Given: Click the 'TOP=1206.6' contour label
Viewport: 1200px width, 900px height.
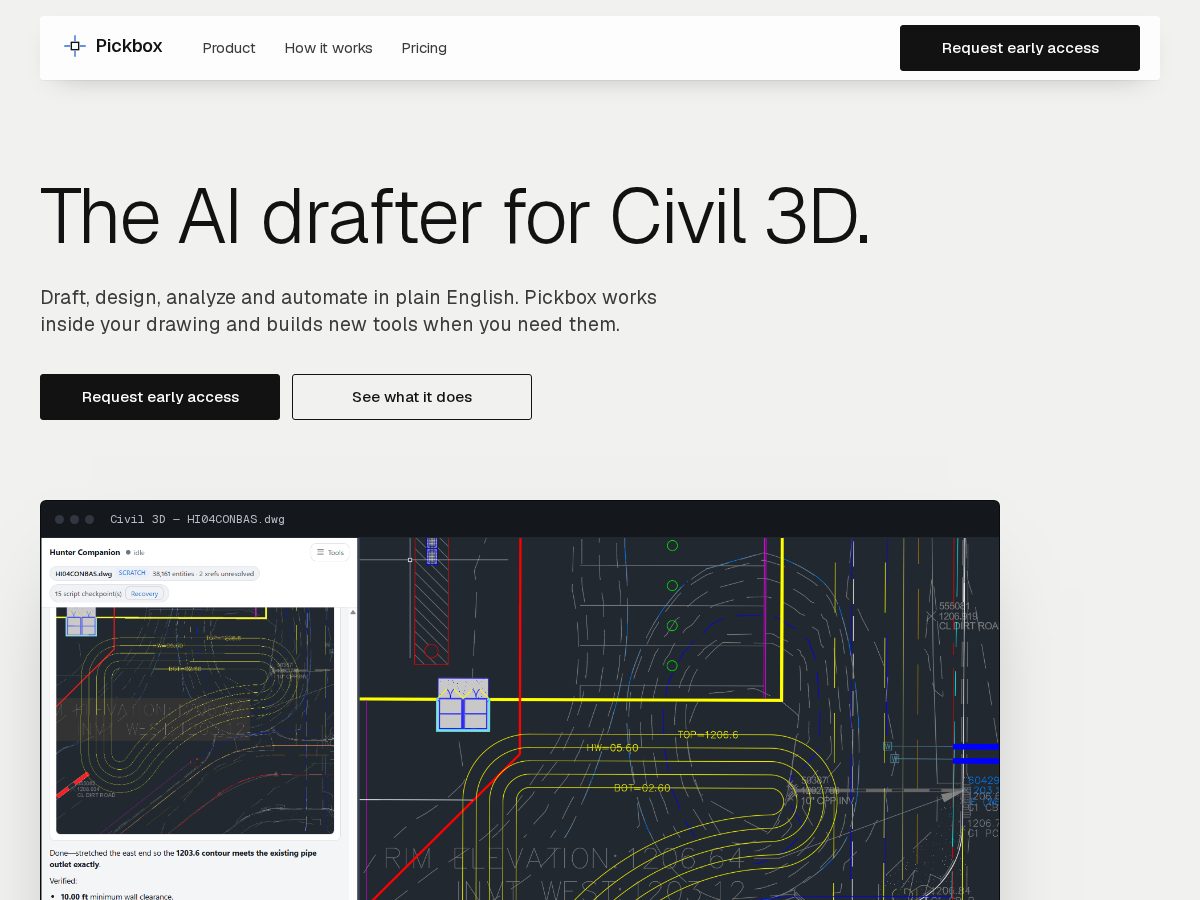Looking at the screenshot, I should 708,734.
